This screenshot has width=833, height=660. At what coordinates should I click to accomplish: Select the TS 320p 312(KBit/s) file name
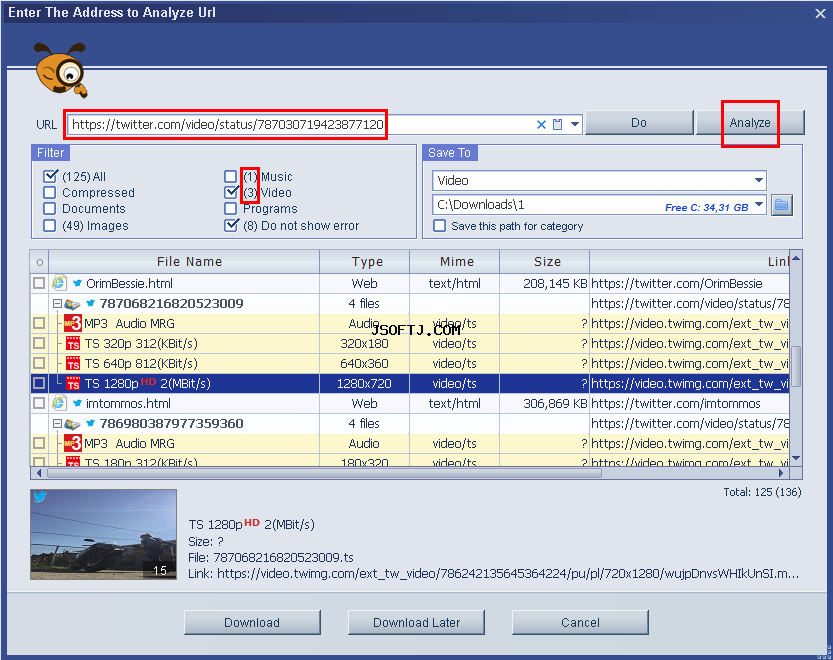pos(141,344)
